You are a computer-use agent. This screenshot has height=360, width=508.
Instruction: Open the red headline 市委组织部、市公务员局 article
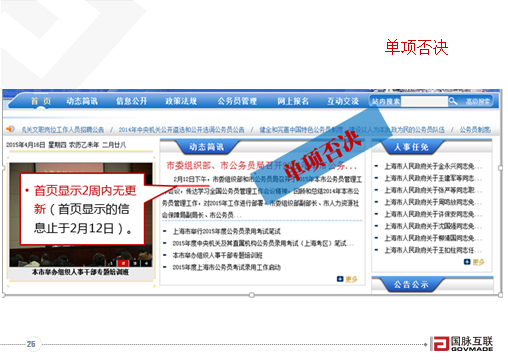pos(262,165)
